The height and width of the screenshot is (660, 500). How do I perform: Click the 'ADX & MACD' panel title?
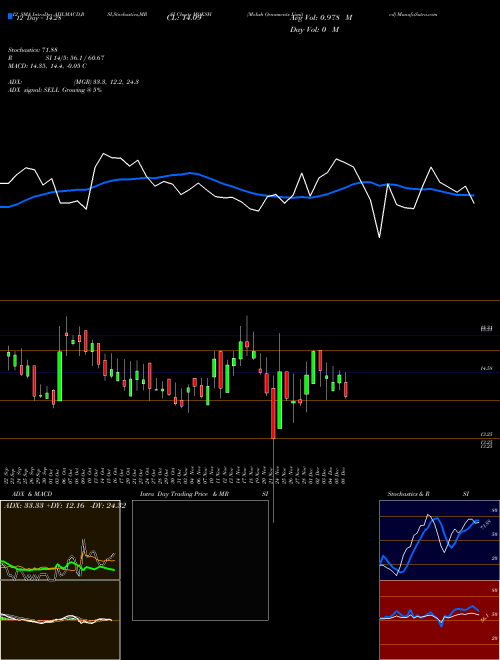click(x=32, y=494)
